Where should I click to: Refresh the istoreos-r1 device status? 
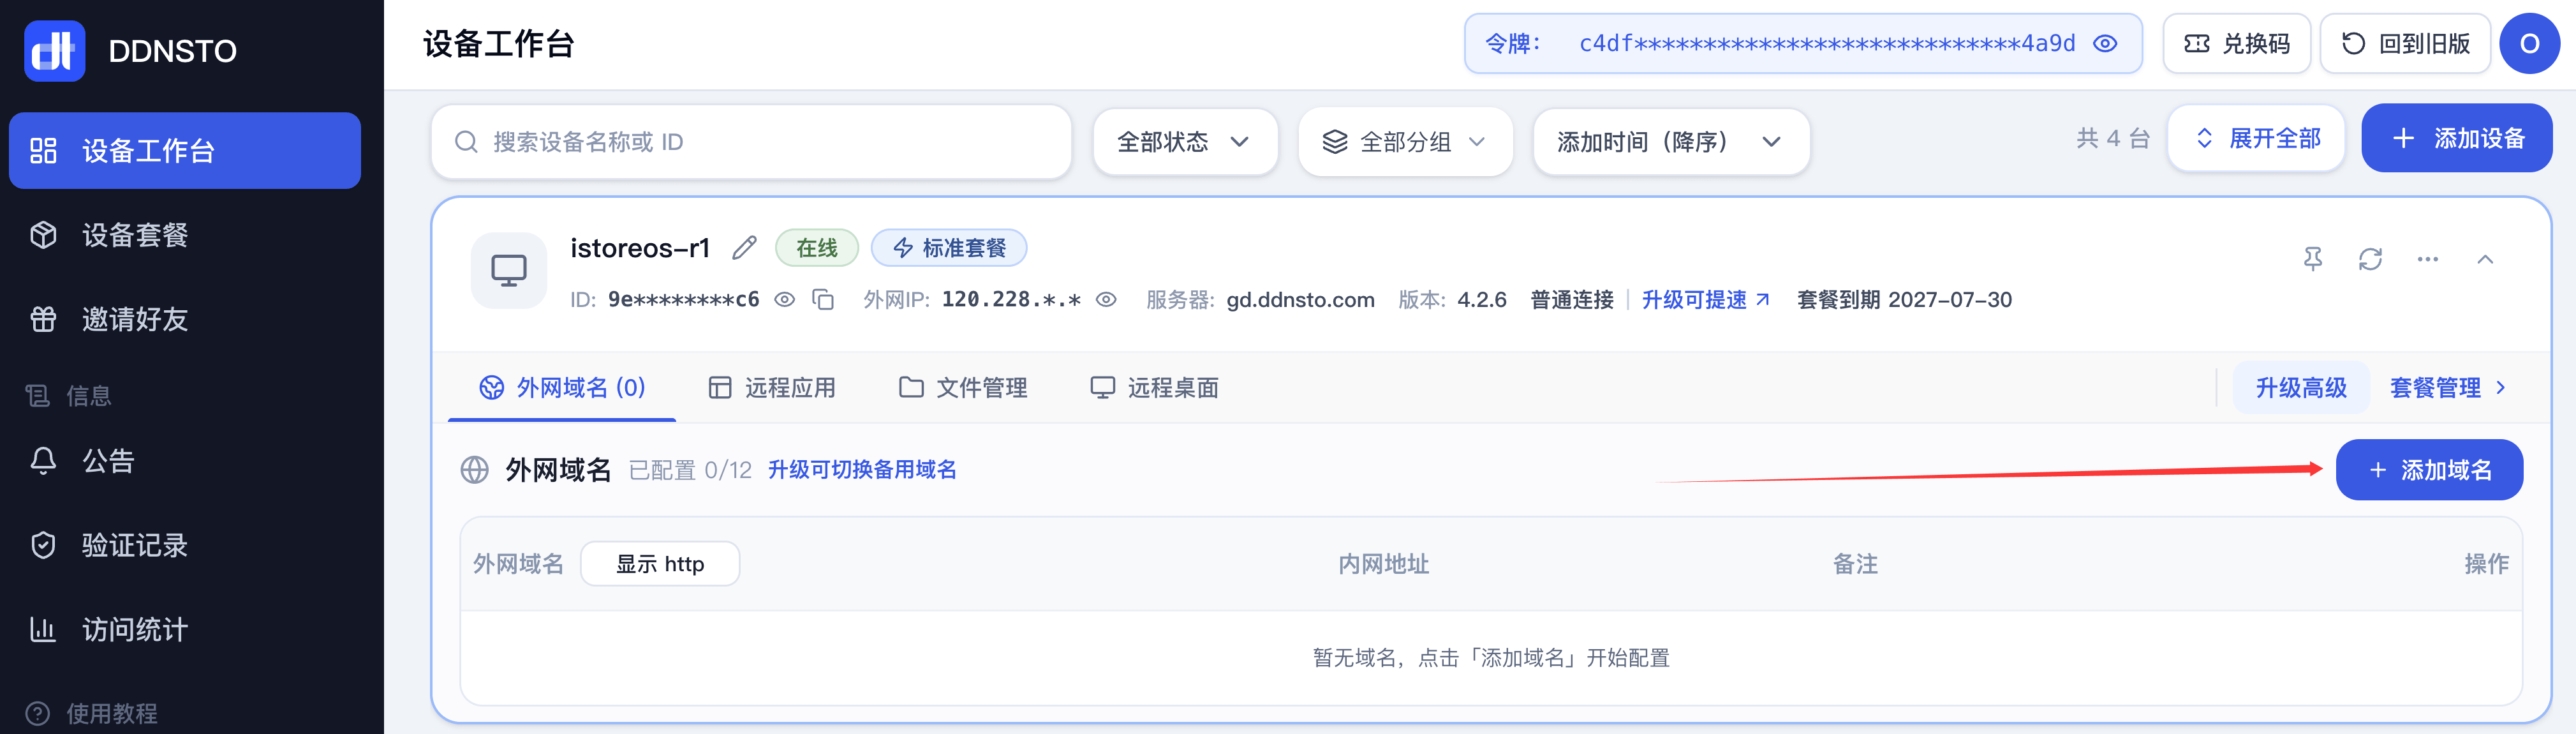[2370, 259]
